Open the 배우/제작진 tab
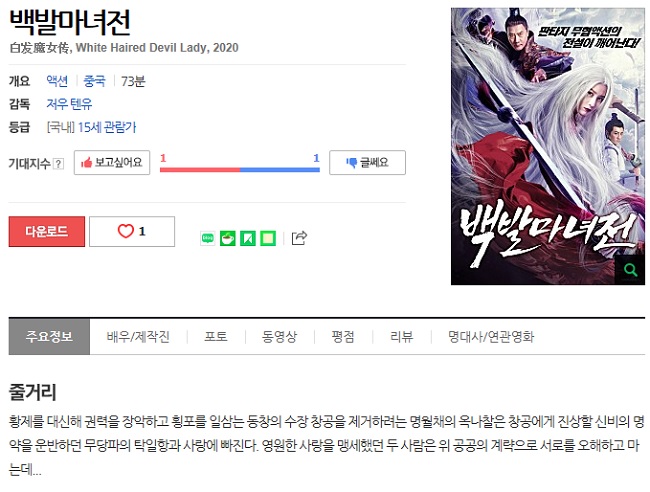650x492 pixels. [x=138, y=337]
